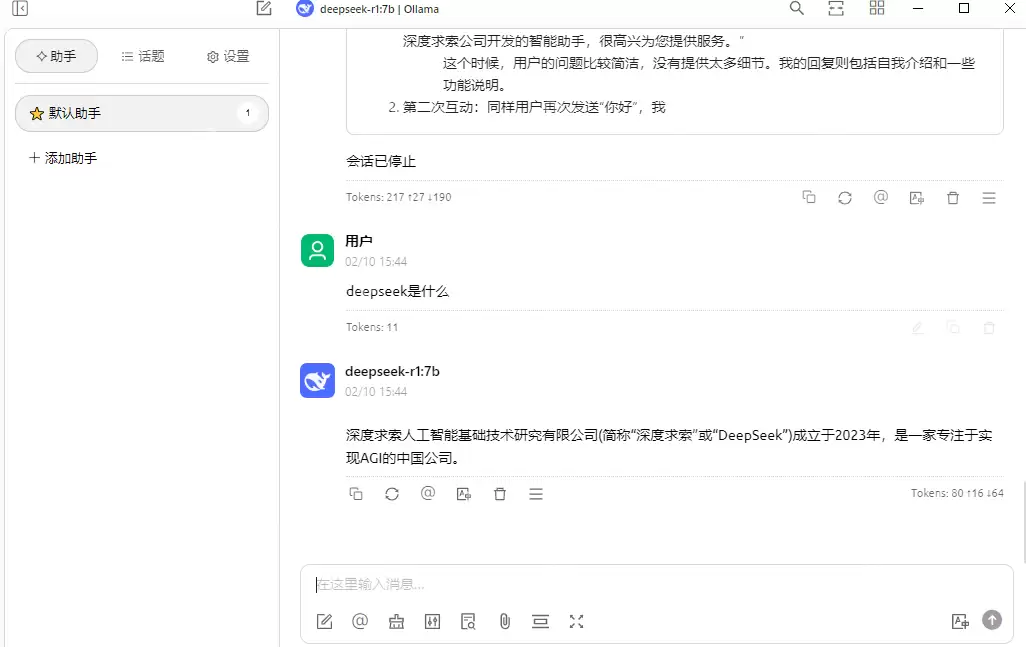Open the app grid menu in title bar
Image resolution: width=1026 pixels, height=647 pixels.
coord(877,9)
